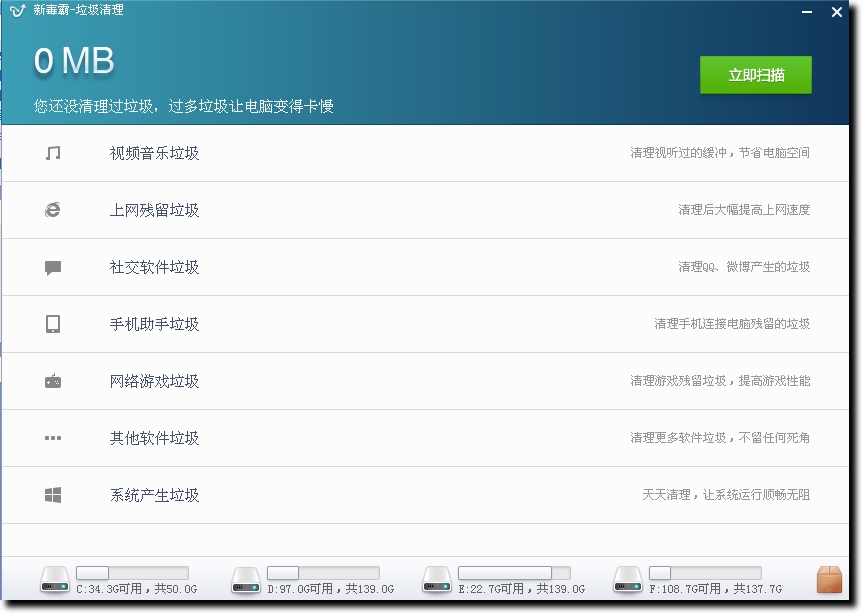Select the 视频音乐垃圾 category label
This screenshot has height=613, width=862.
(154, 153)
